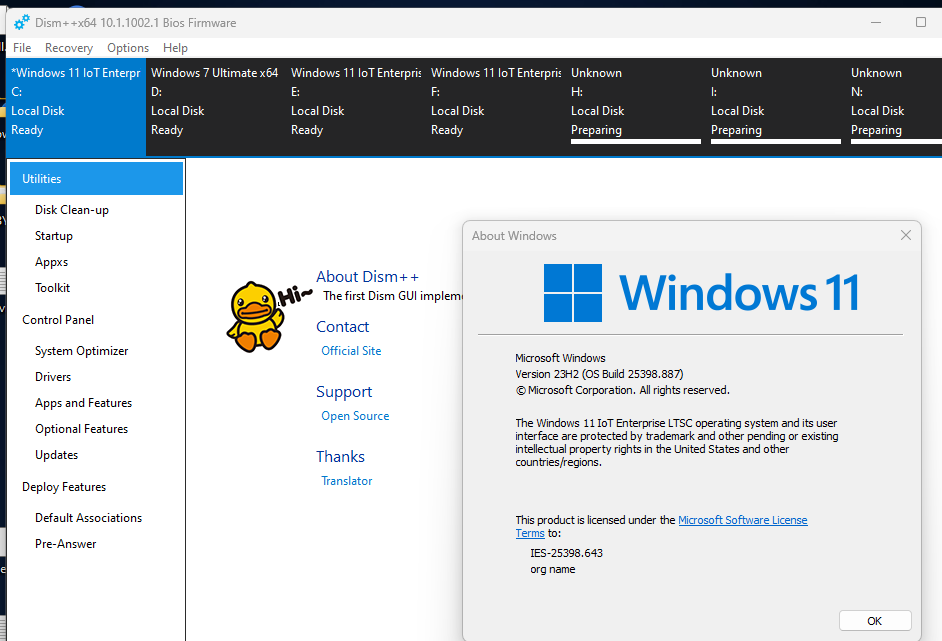This screenshot has width=942, height=641.
Task: Open Pre-Answer in sidebar
Action: pyautogui.click(x=65, y=544)
